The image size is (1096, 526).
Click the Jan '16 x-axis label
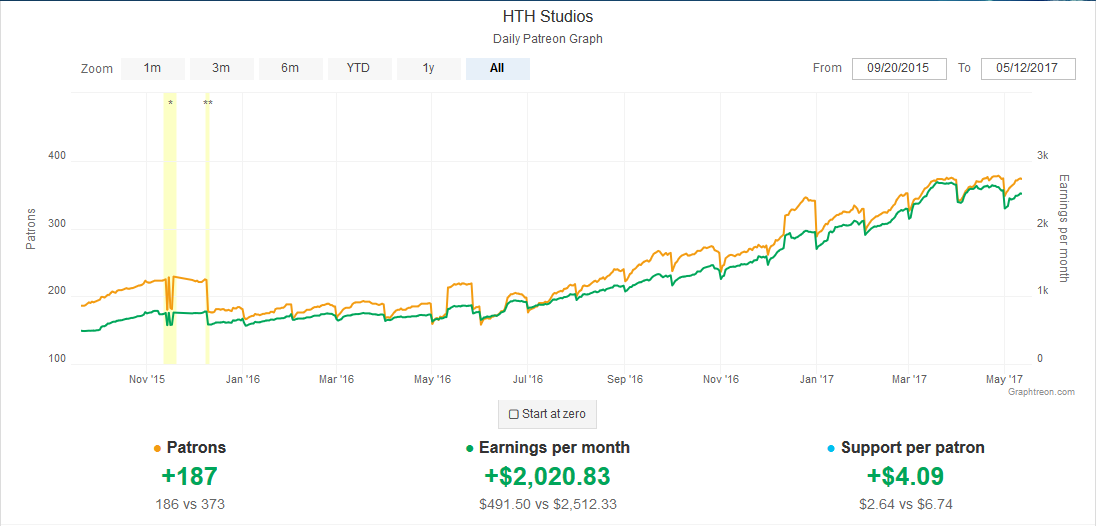pos(243,379)
